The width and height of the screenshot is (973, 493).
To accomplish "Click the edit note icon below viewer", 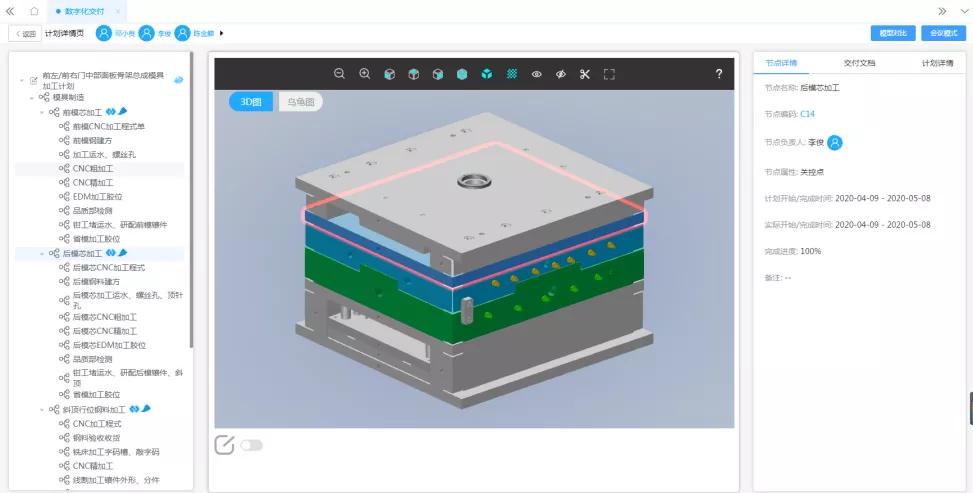I will pyautogui.click(x=224, y=445).
